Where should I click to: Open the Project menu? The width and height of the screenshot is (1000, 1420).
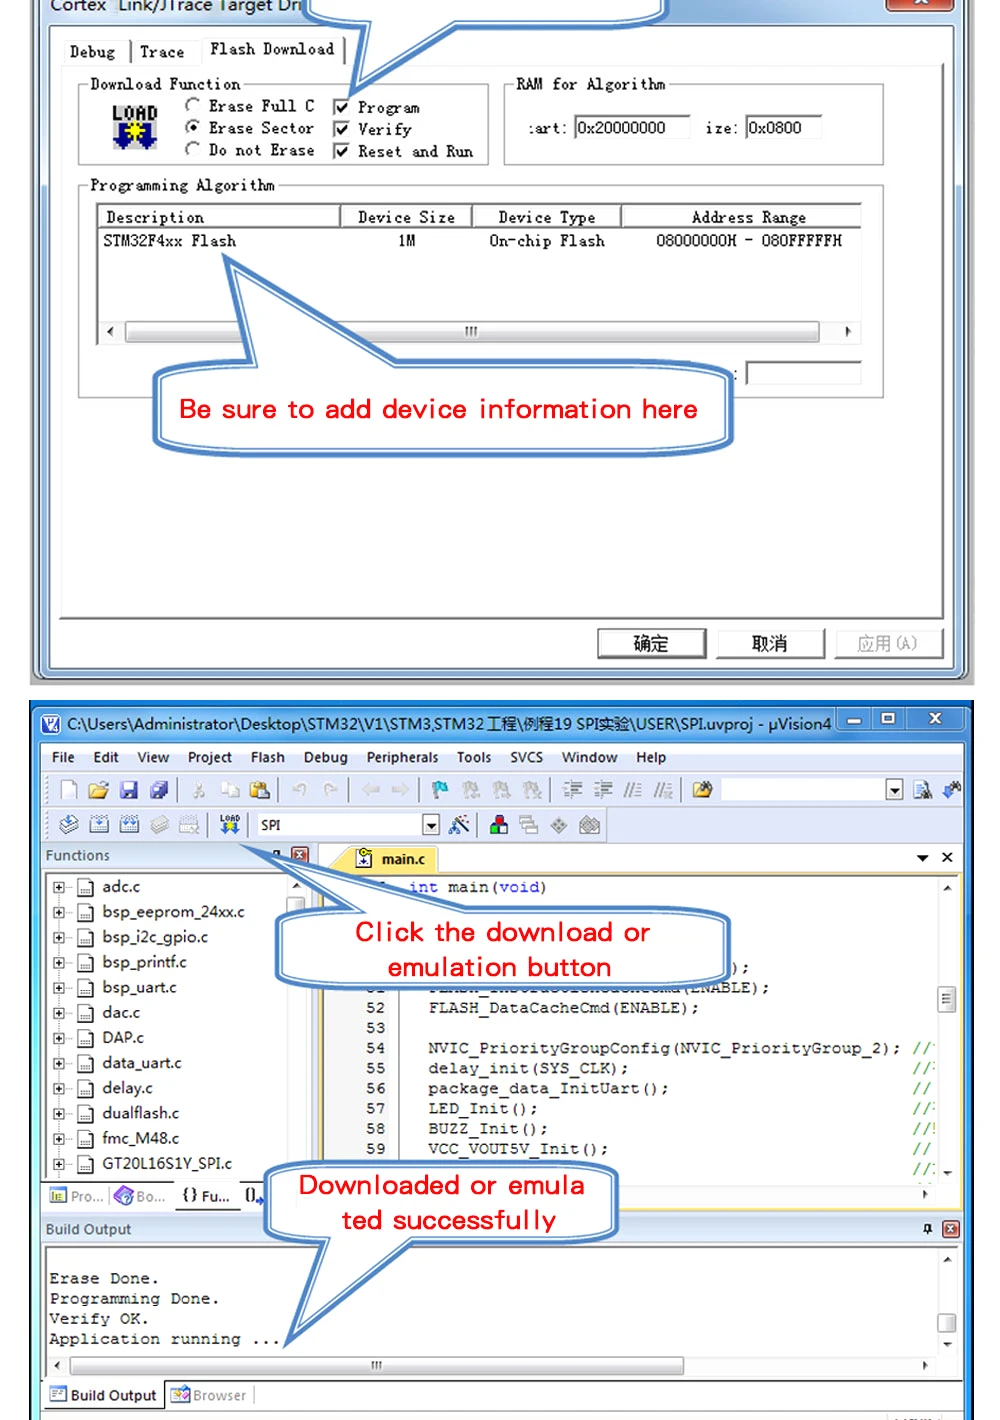pyautogui.click(x=209, y=757)
